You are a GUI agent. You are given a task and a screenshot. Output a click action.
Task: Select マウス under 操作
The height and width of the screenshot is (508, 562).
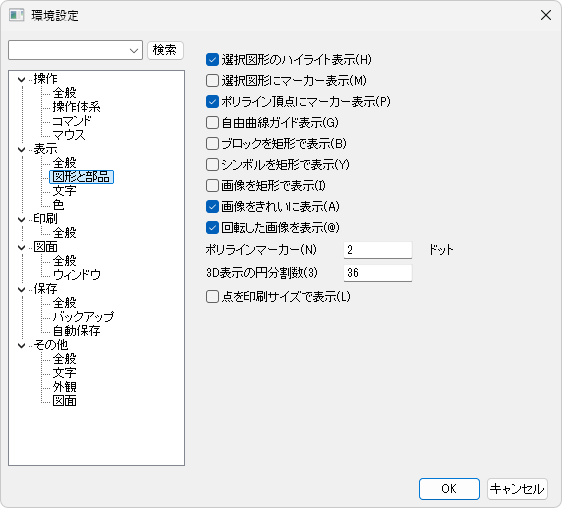coord(69,135)
